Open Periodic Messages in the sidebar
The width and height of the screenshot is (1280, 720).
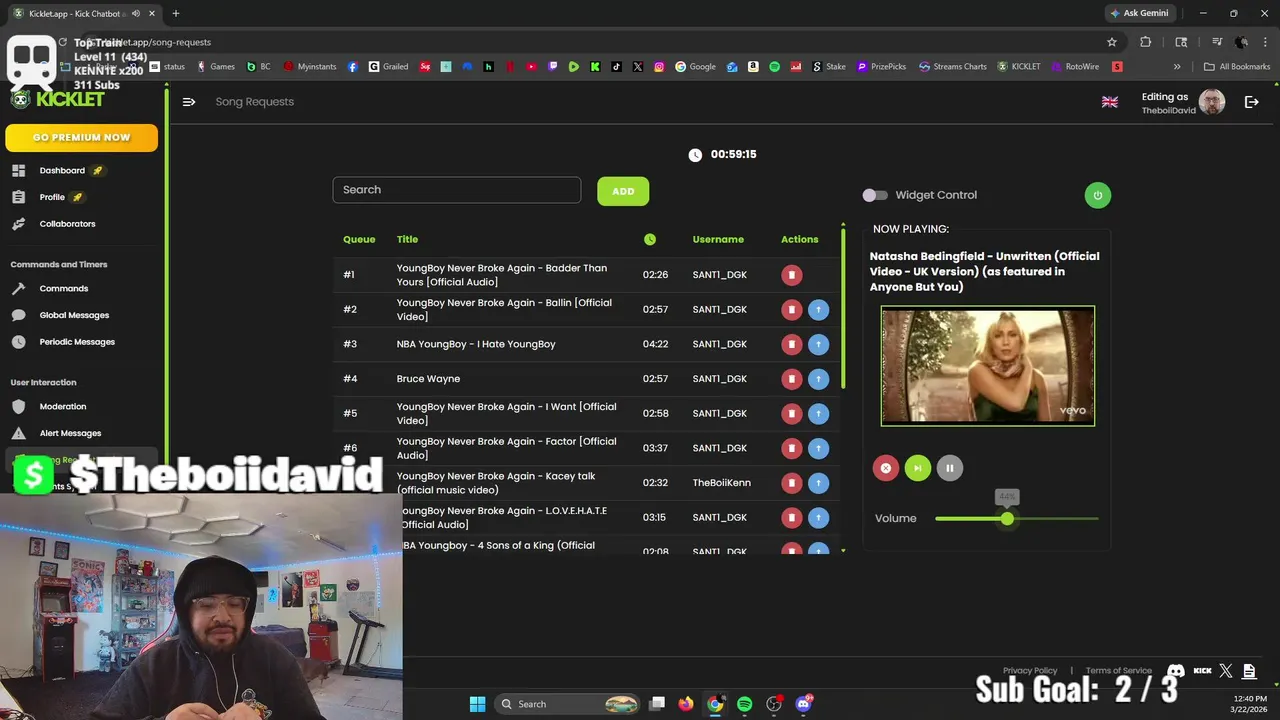(77, 342)
